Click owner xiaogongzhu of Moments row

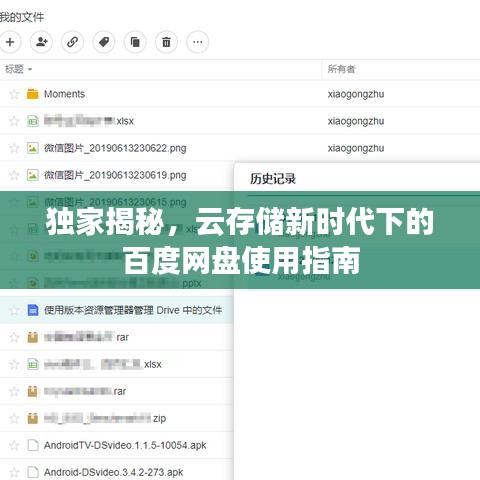point(356,94)
